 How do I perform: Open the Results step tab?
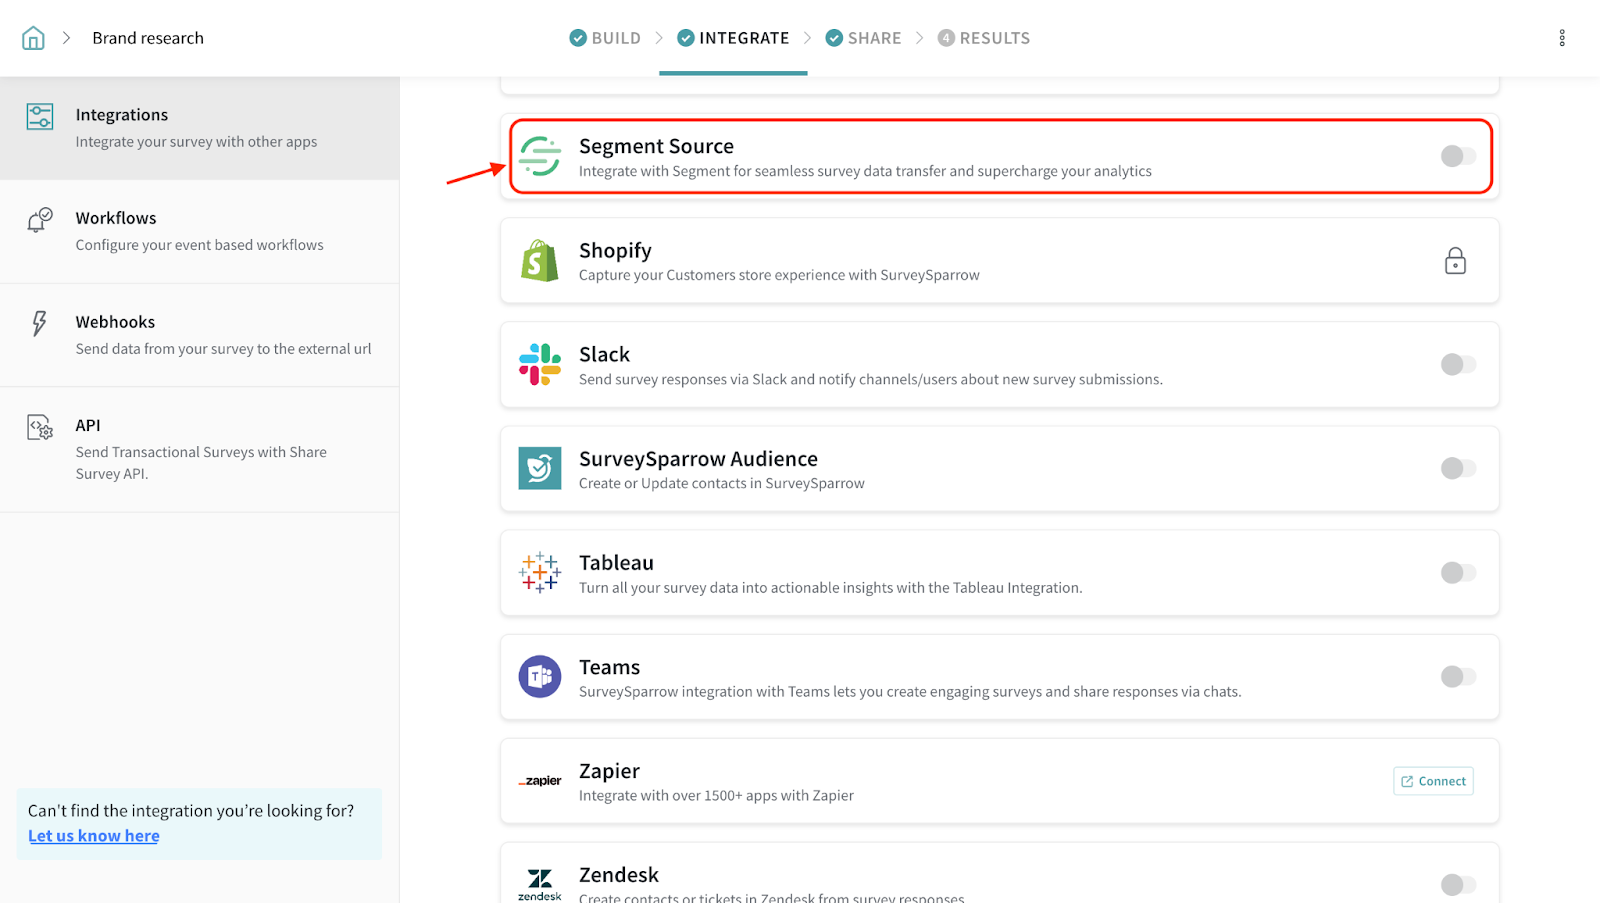click(x=983, y=38)
